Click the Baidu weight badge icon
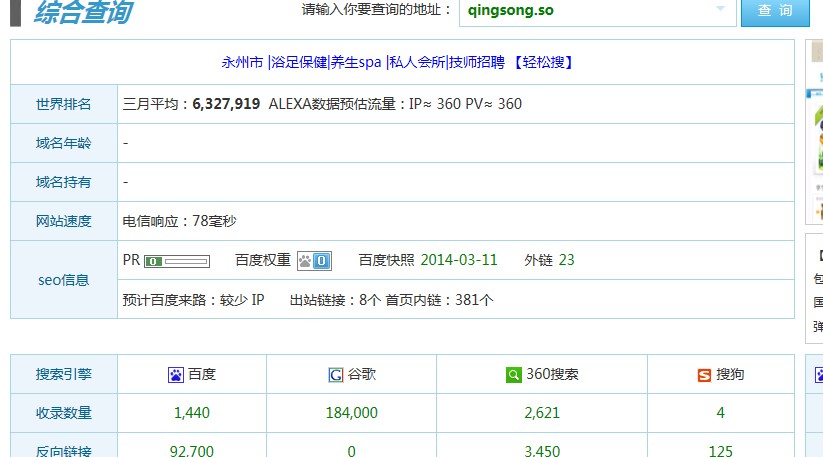The height and width of the screenshot is (457, 823). point(314,261)
